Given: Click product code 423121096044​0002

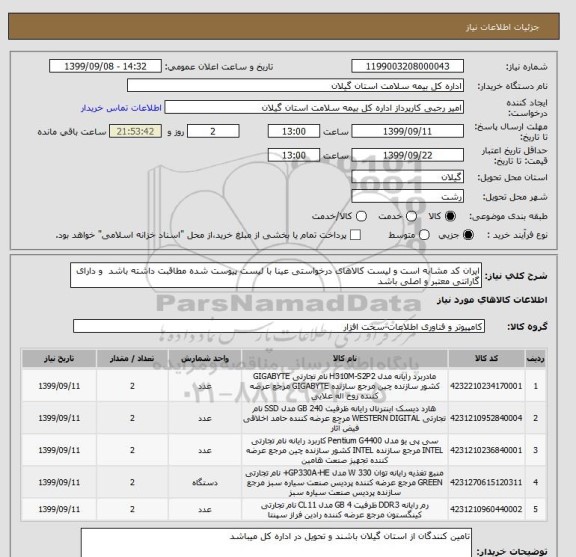Looking at the screenshot, I should point(486,509).
